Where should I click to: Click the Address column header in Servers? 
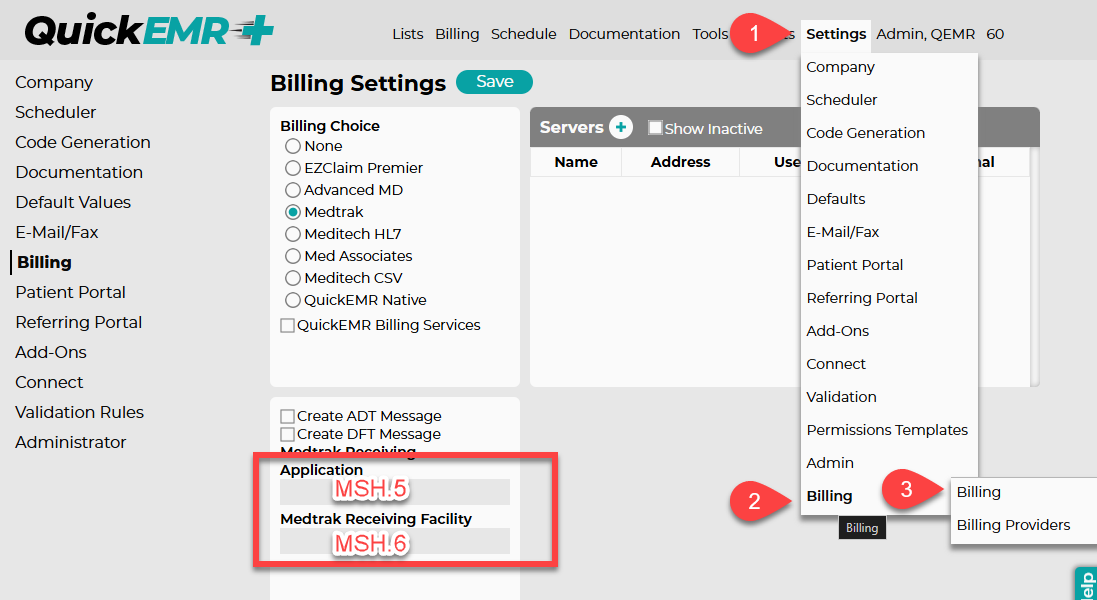click(x=681, y=162)
